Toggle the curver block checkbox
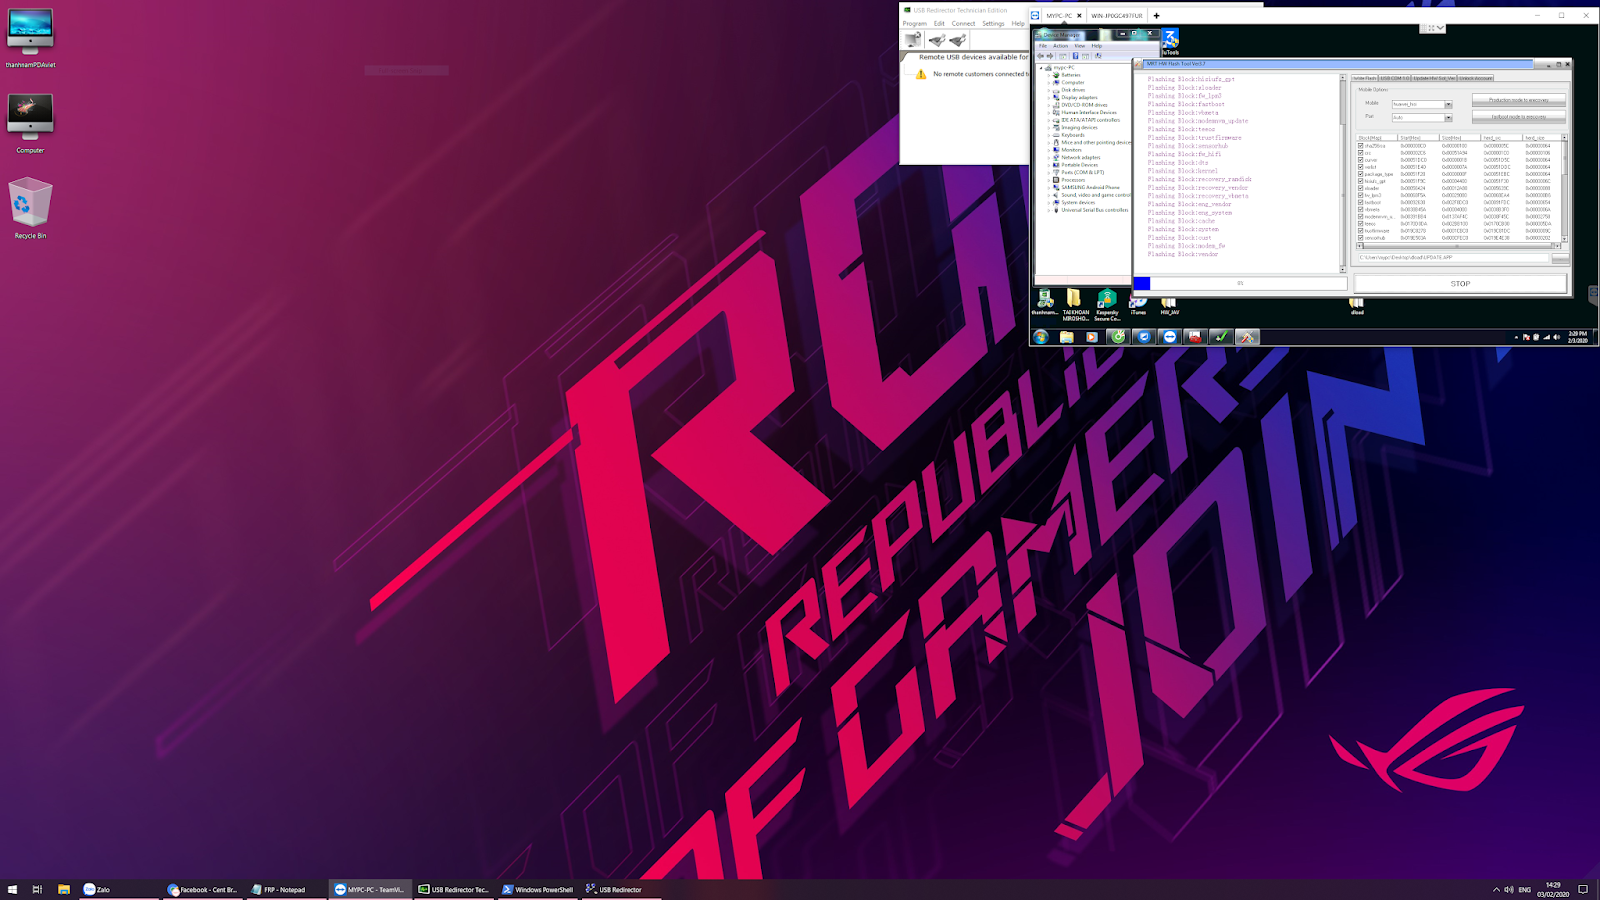1600x900 pixels. (1361, 160)
